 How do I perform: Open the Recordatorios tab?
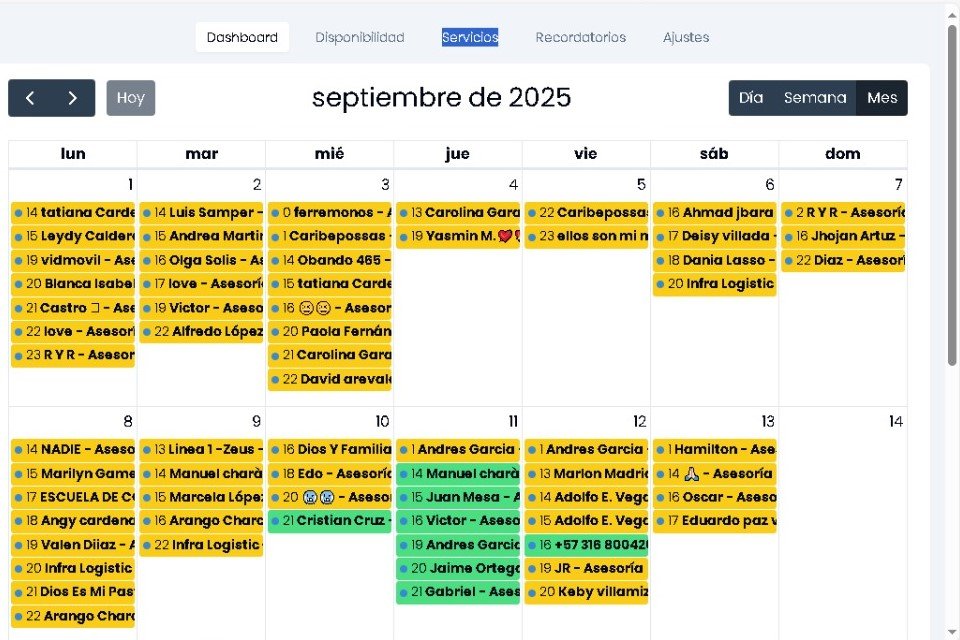(581, 37)
